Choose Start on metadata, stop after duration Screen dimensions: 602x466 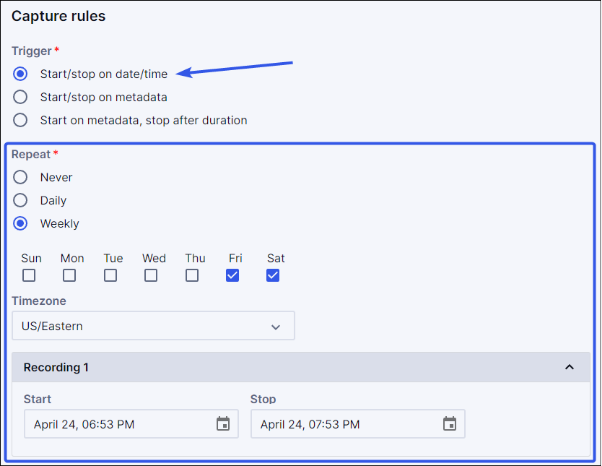pyautogui.click(x=20, y=120)
